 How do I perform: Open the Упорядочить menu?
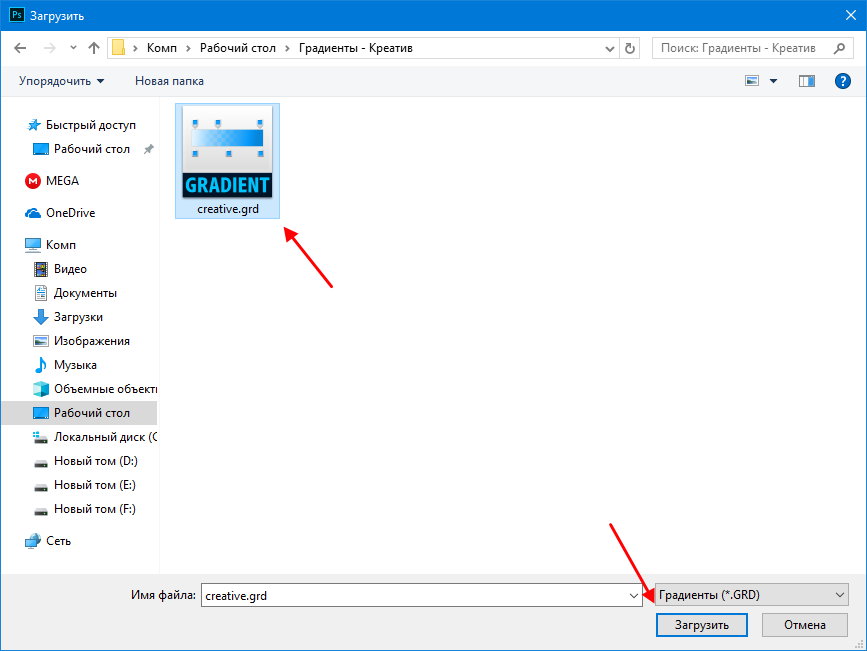coord(61,81)
